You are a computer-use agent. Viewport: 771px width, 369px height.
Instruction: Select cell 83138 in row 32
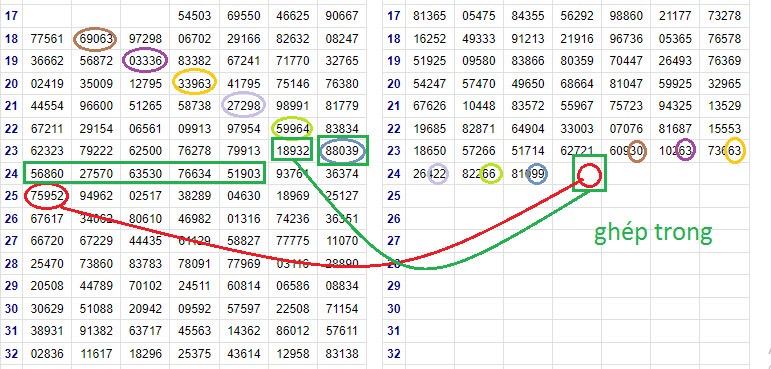point(342,353)
